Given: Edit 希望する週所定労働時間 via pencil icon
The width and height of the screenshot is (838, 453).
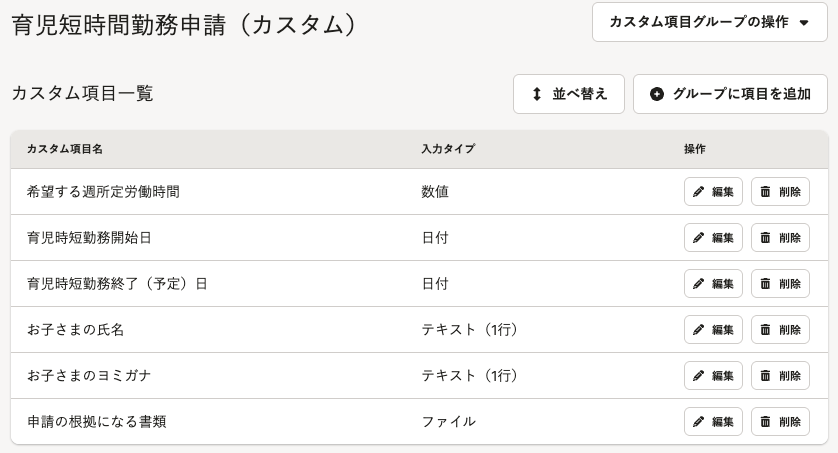Looking at the screenshot, I should click(699, 192).
